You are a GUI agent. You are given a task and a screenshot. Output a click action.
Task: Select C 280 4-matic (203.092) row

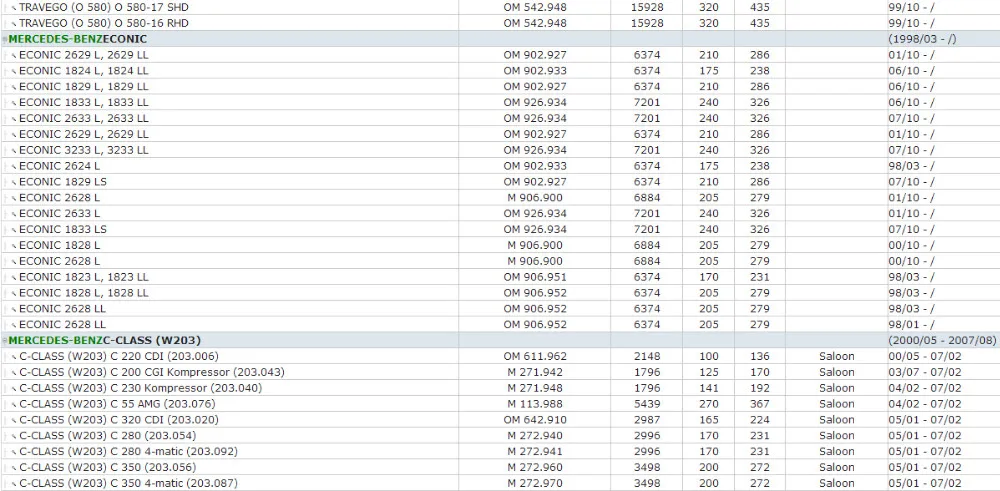500,451
